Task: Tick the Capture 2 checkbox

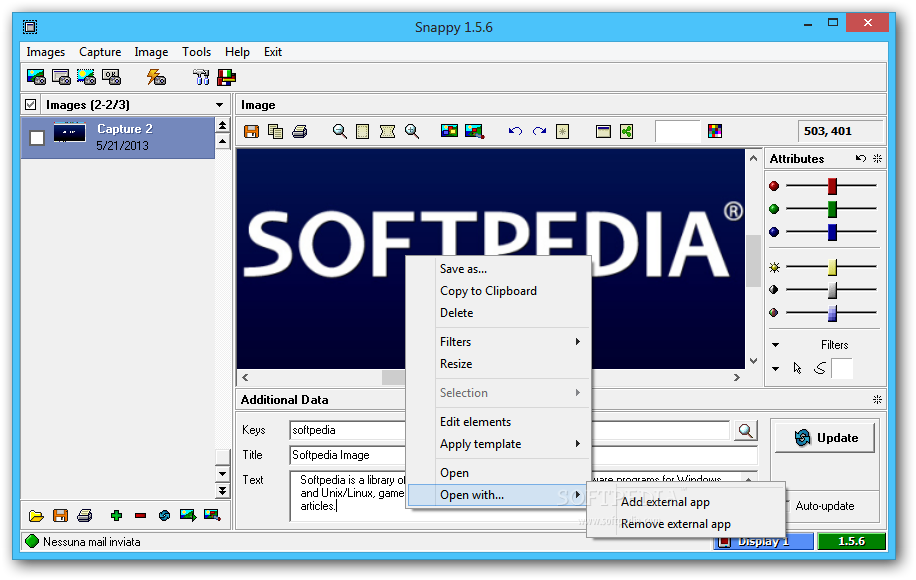Action: pyautogui.click(x=37, y=138)
